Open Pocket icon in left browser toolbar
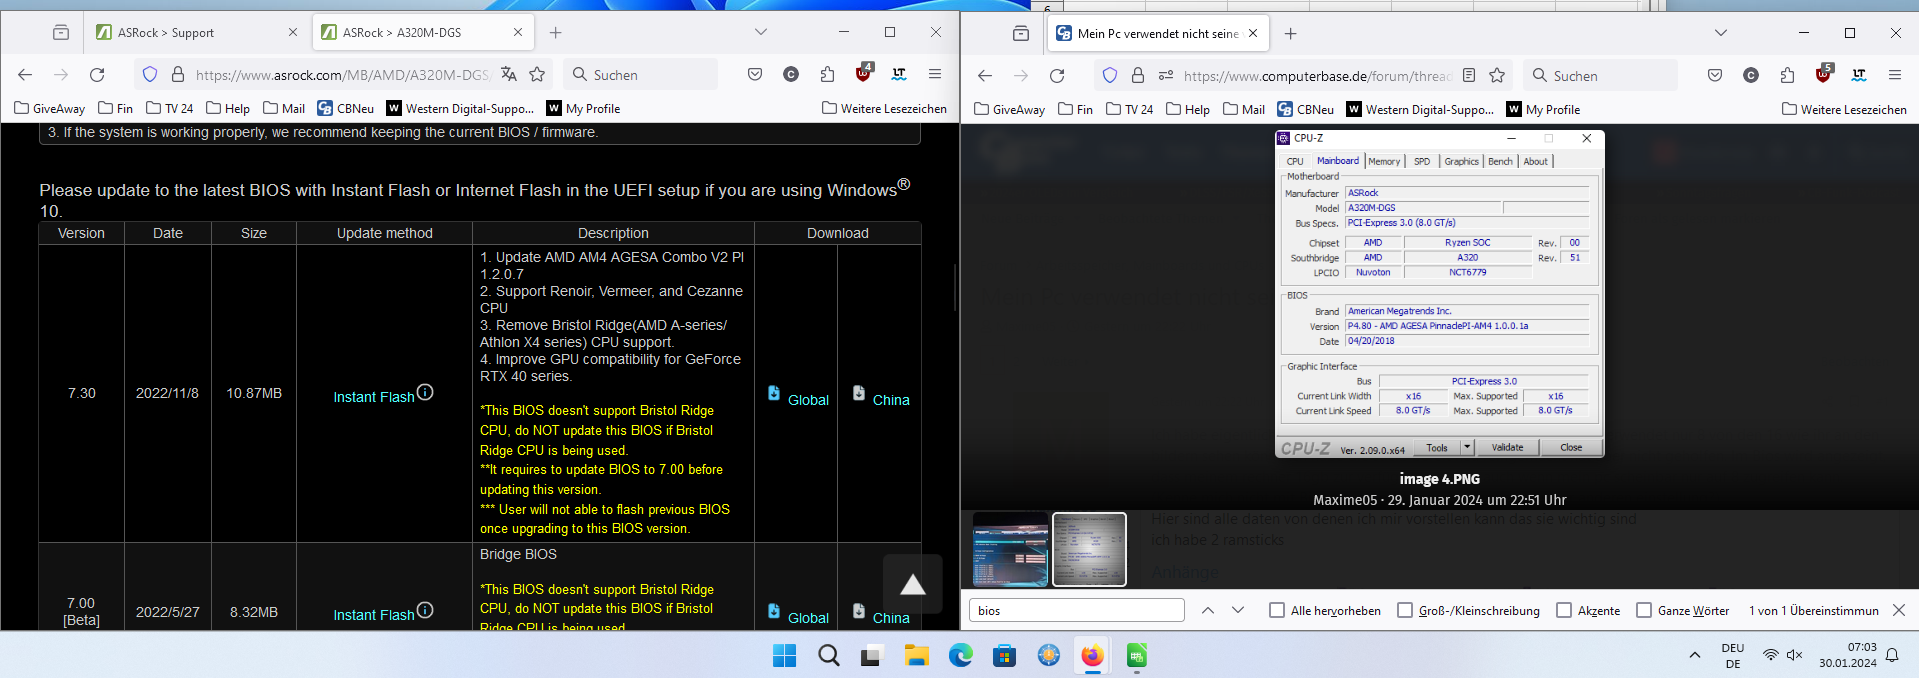 (x=755, y=74)
